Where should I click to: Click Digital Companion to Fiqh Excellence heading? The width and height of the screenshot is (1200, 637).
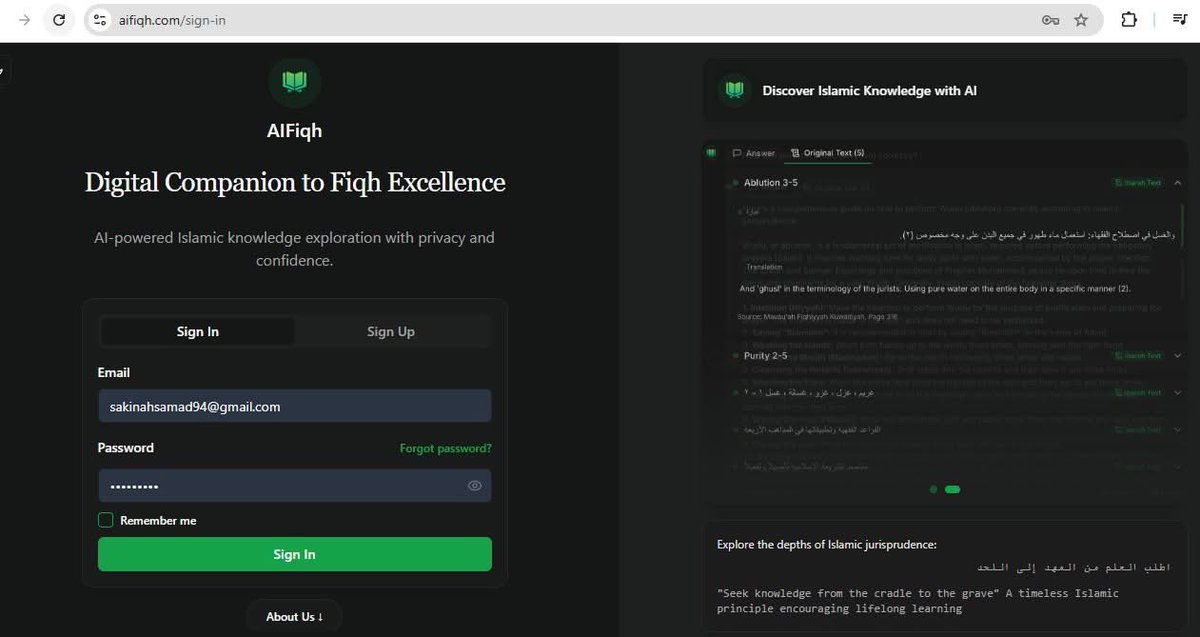(x=295, y=183)
